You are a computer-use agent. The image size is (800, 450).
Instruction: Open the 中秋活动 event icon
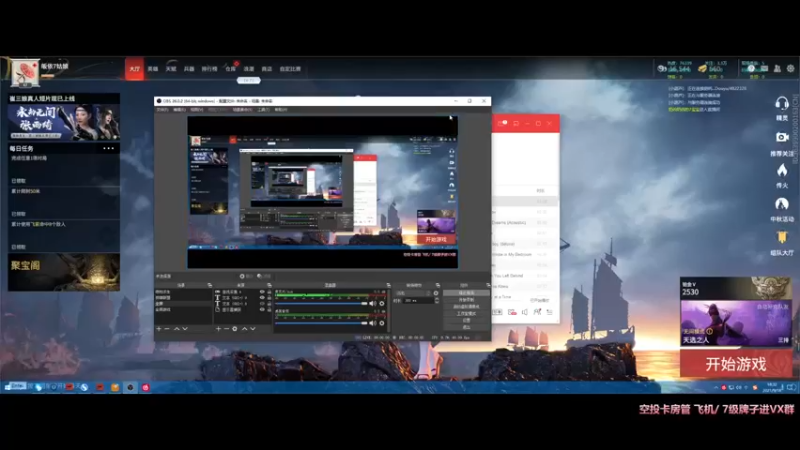coord(782,204)
